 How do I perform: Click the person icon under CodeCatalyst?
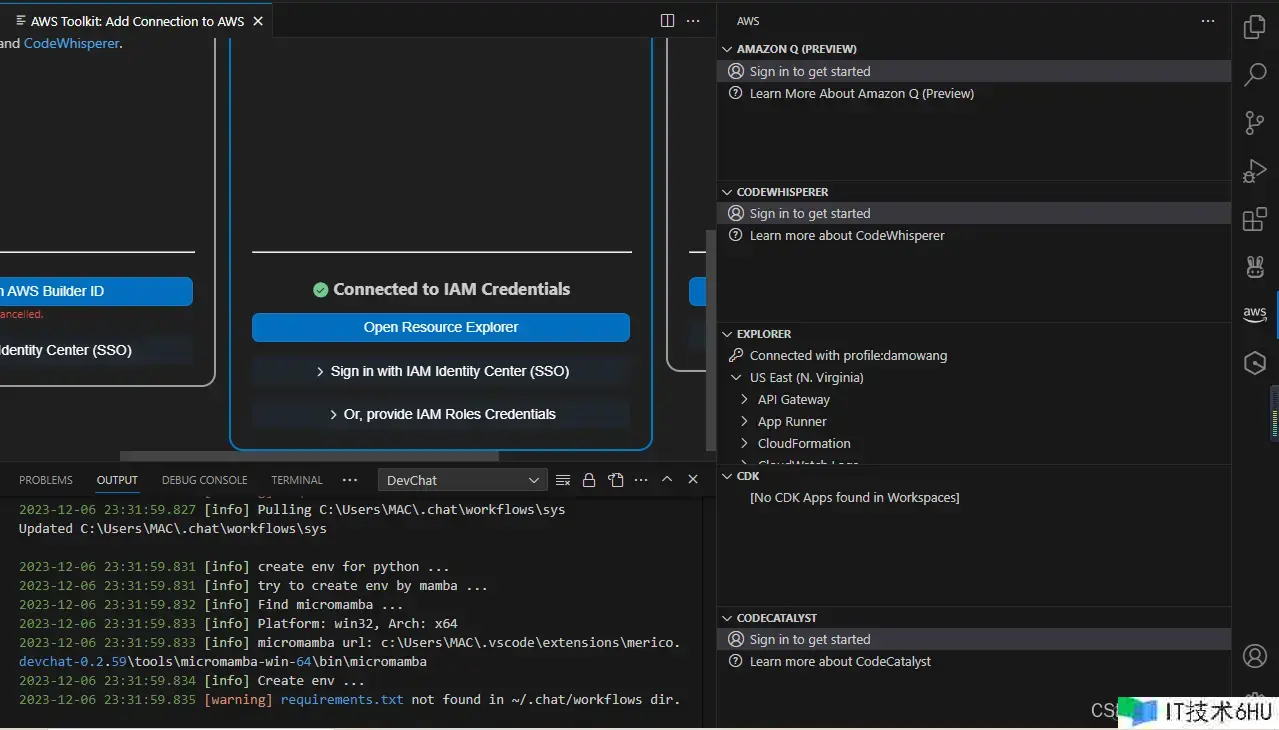point(736,639)
